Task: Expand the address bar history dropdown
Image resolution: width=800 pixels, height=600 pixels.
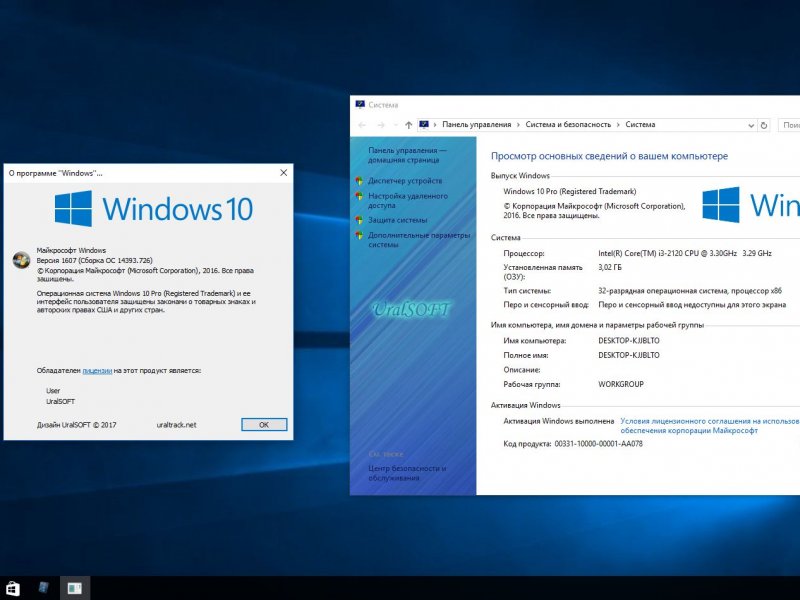Action: point(751,126)
